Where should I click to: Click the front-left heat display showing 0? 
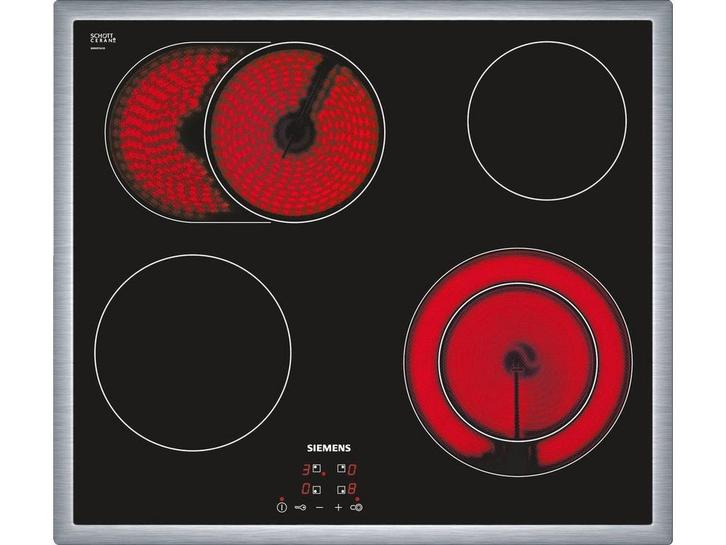[x=306, y=489]
